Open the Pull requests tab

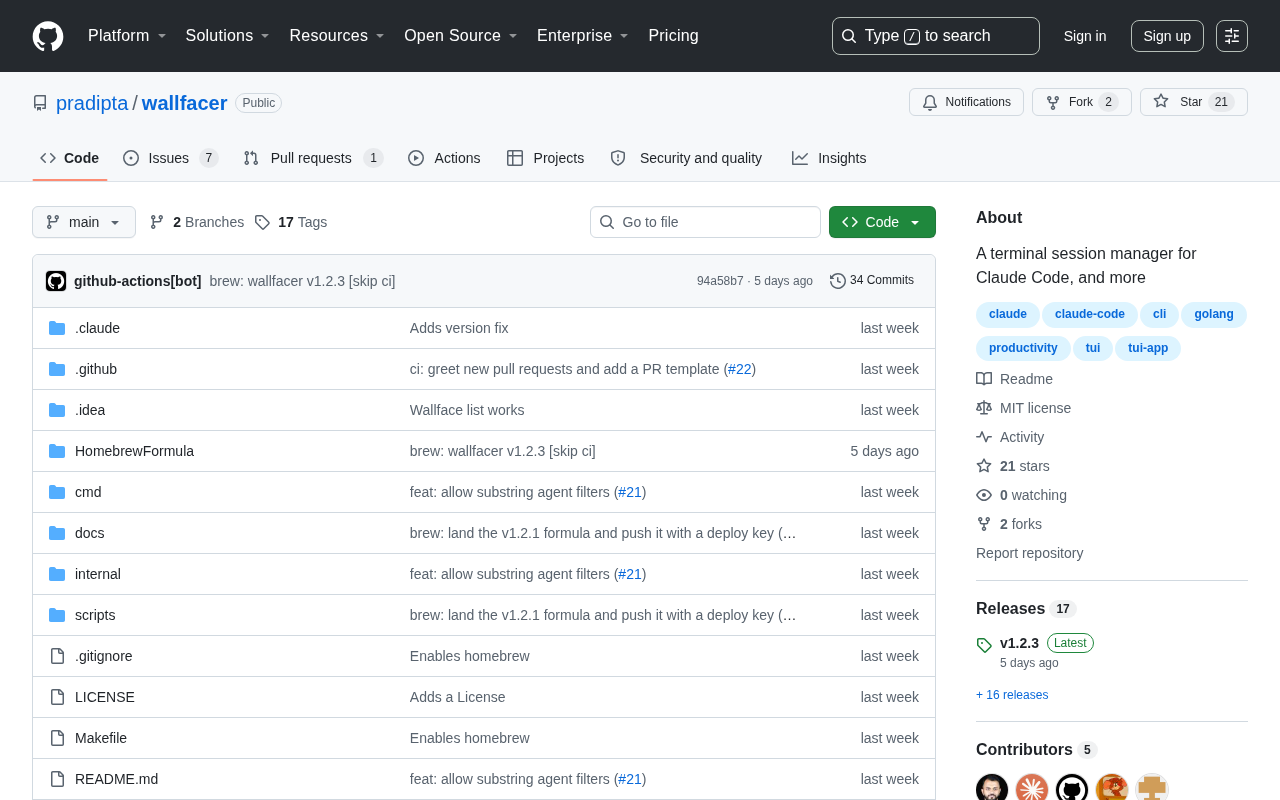(x=313, y=158)
